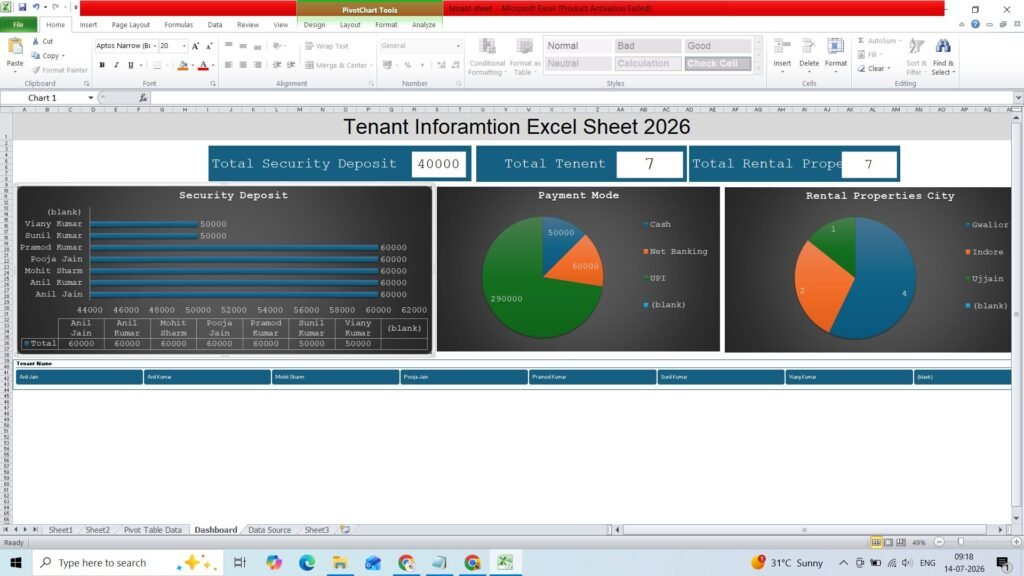Open the Insert cells button
The image size is (1024, 576).
[782, 54]
